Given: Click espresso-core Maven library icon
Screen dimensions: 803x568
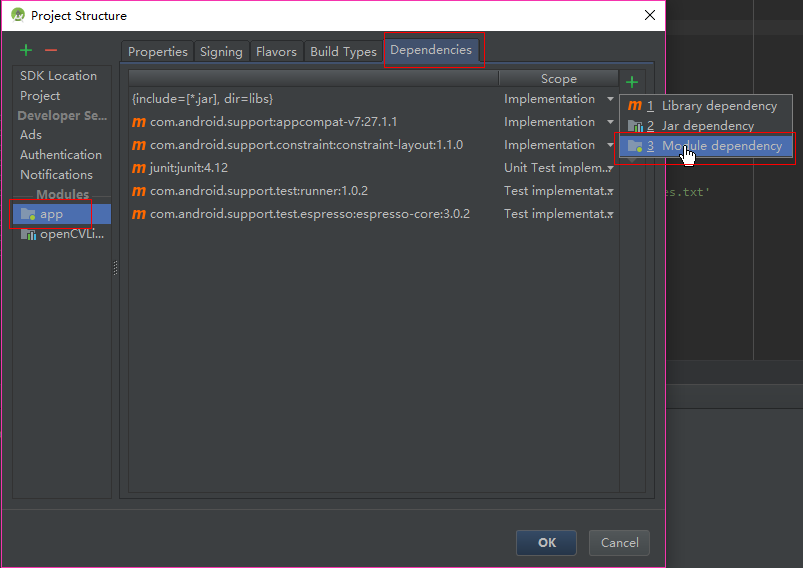Looking at the screenshot, I should click(139, 215).
